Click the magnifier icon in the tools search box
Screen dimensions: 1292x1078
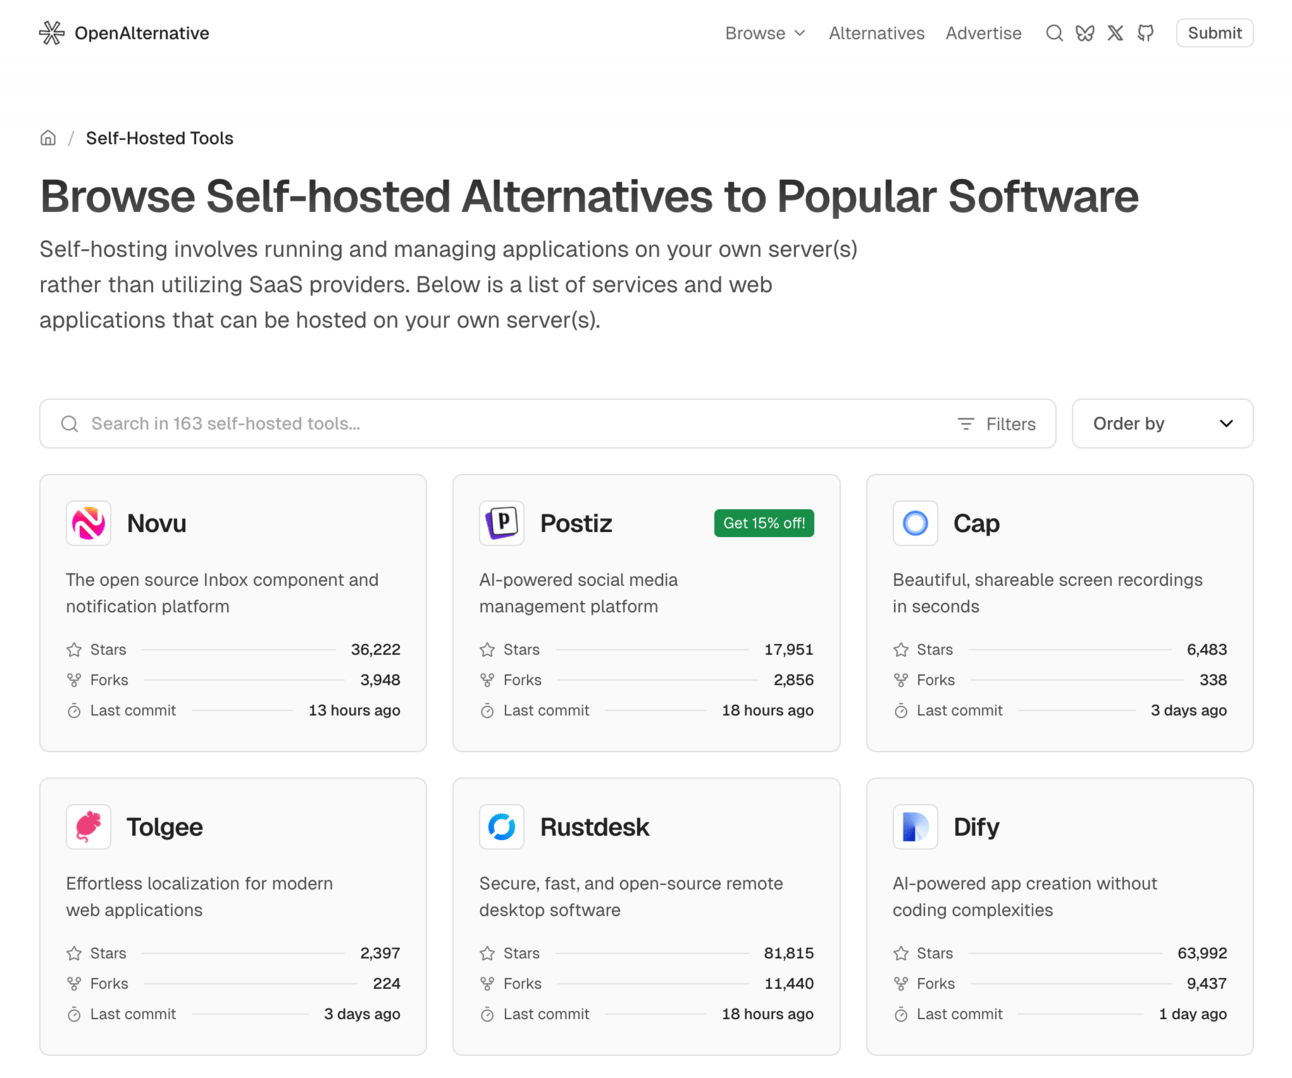(x=70, y=424)
